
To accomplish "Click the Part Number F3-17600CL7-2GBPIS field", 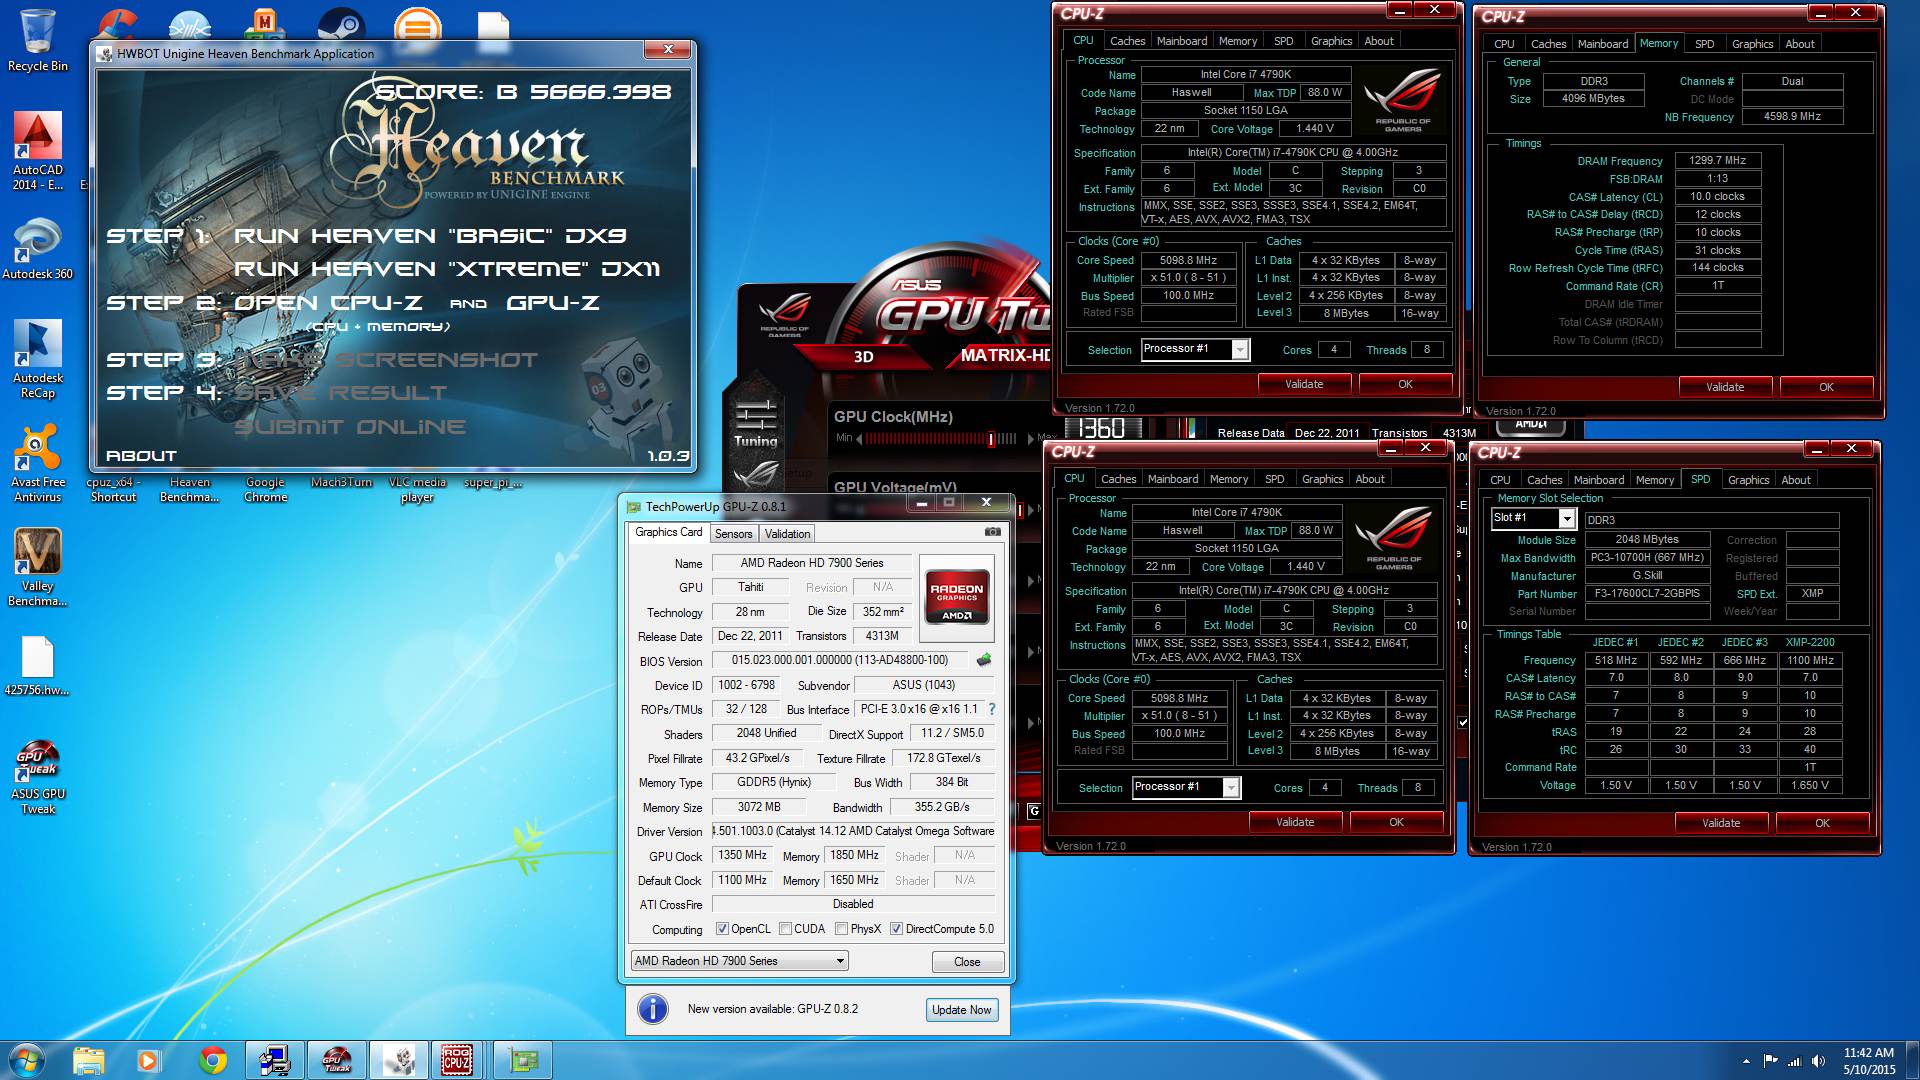I will click(1646, 593).
